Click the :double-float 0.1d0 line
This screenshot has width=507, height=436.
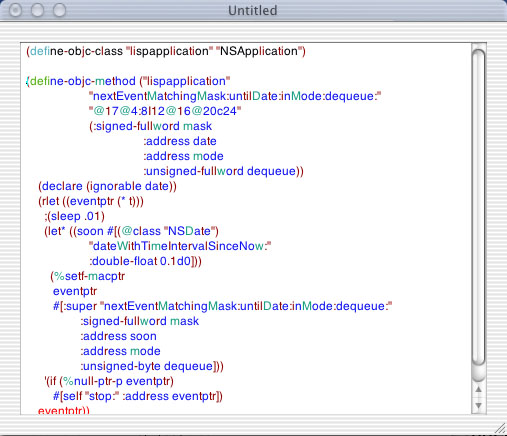click(145, 261)
